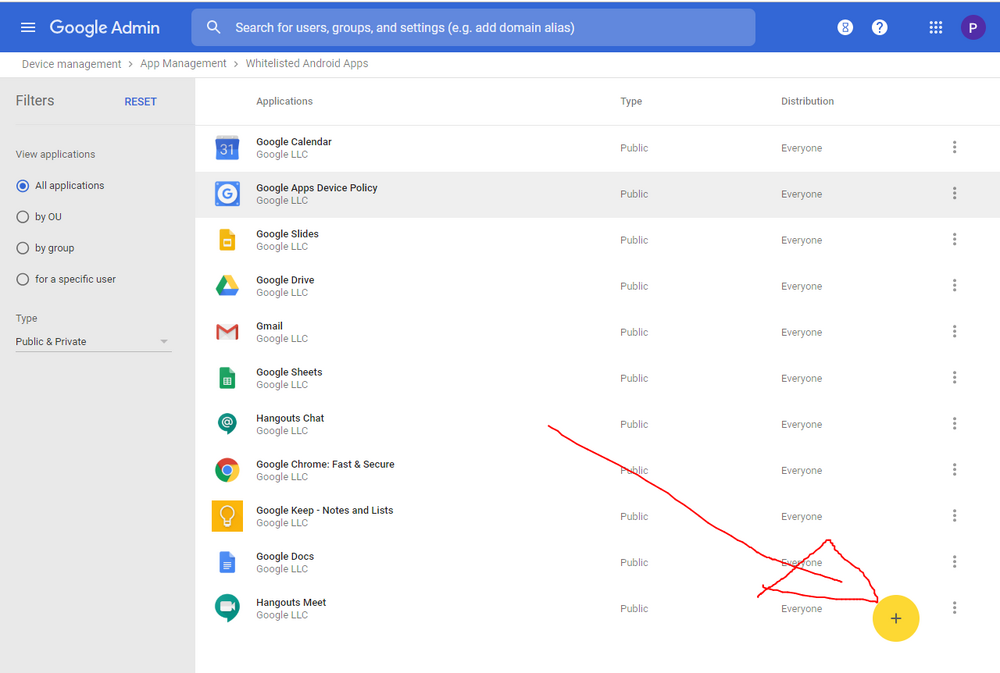Open the three-dot menu for Google Slides

954,239
